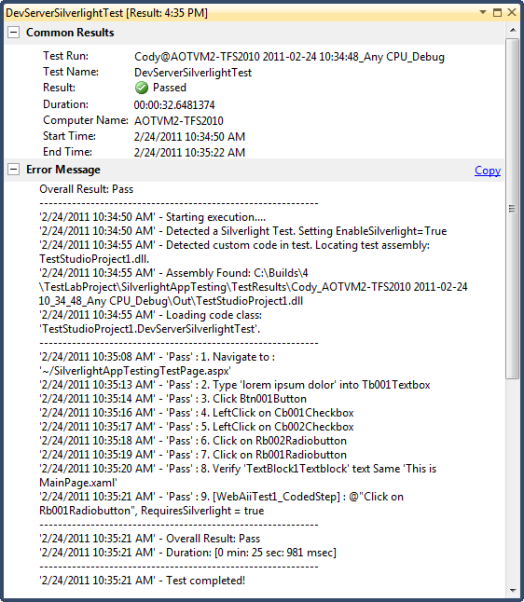Click the scrollbar down arrow
This screenshot has height=602, width=524.
click(x=512, y=590)
